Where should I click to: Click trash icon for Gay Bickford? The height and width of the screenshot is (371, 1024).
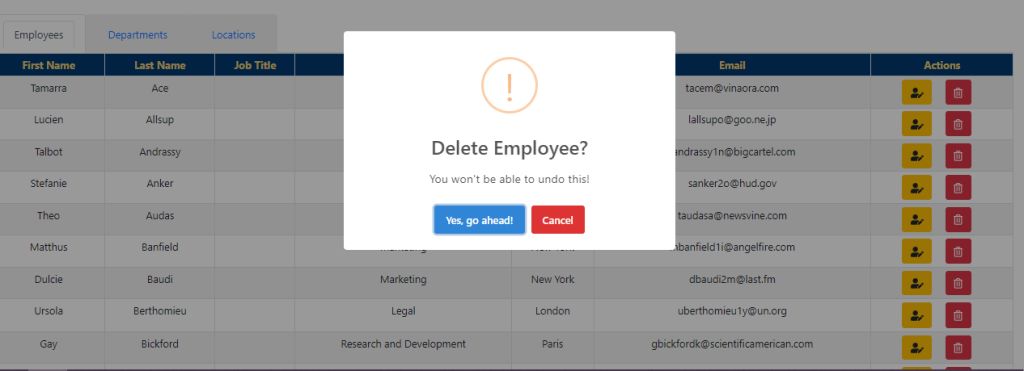click(x=958, y=347)
